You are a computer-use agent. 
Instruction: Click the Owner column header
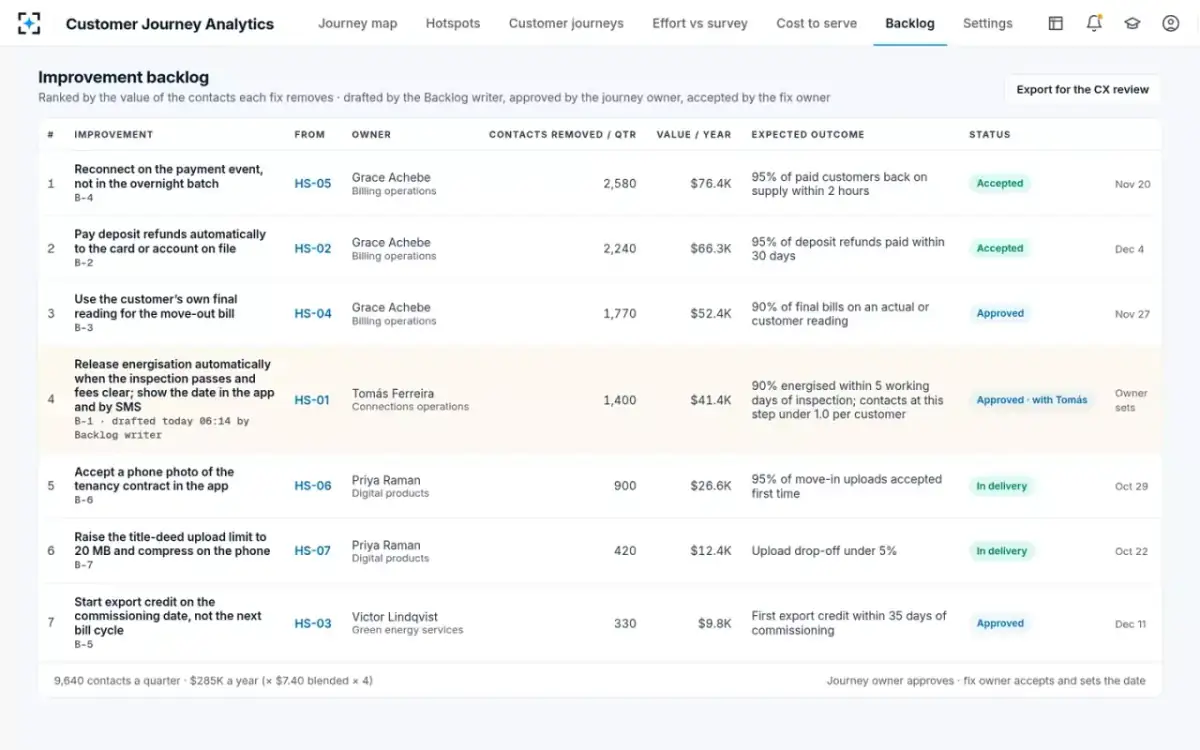pos(371,134)
